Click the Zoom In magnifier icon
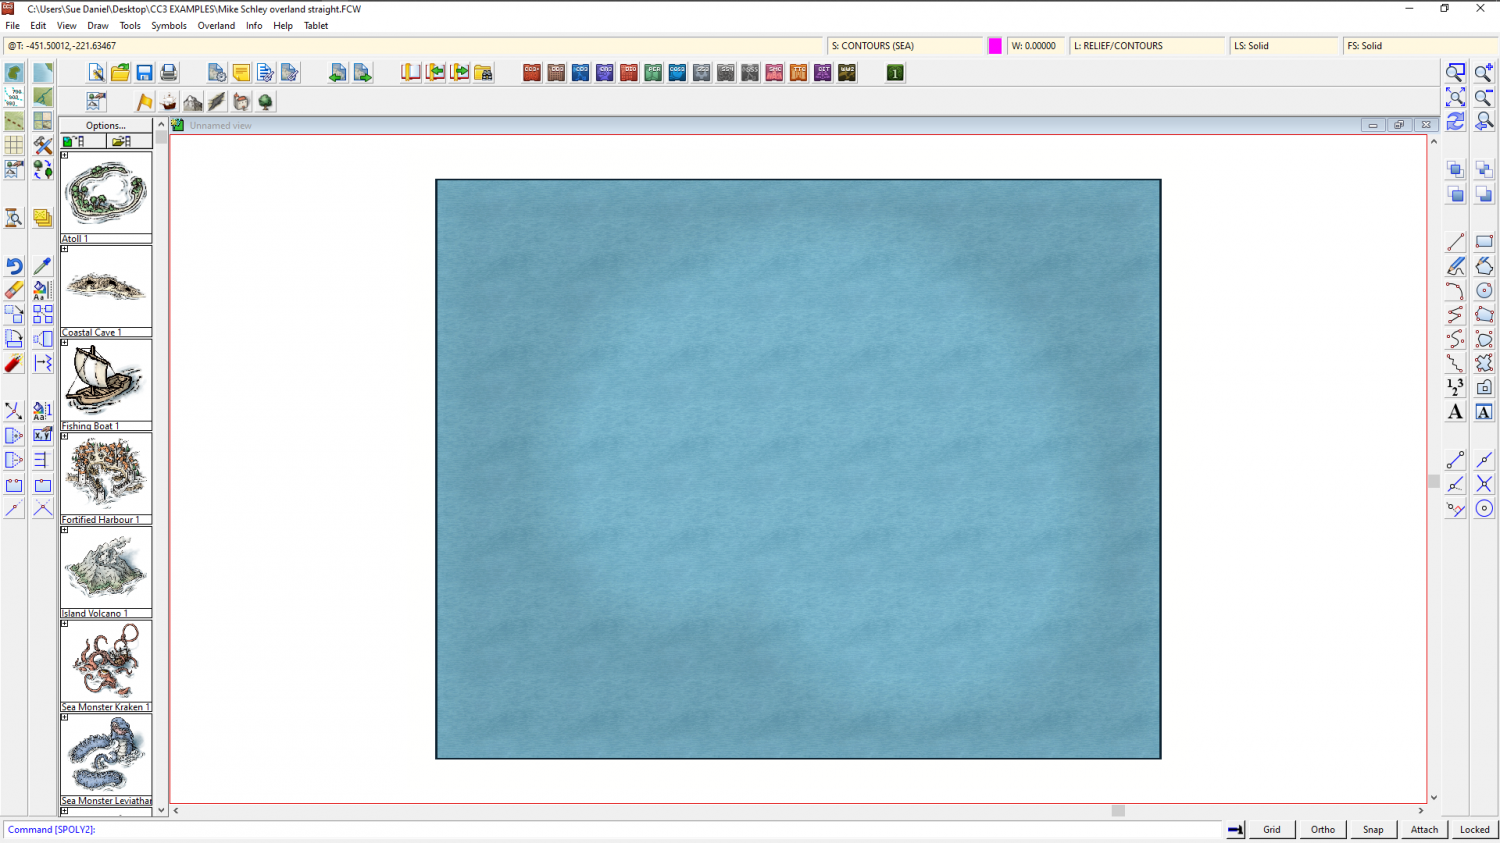Viewport: 1500px width, 843px height. click(x=1484, y=72)
